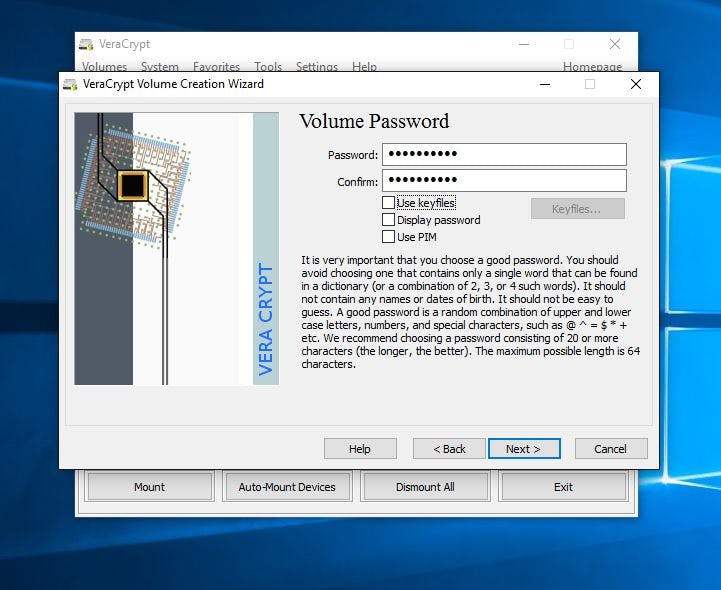Minimize the Volume Creation Wizard window
This screenshot has height=590, width=721.
coord(545,84)
